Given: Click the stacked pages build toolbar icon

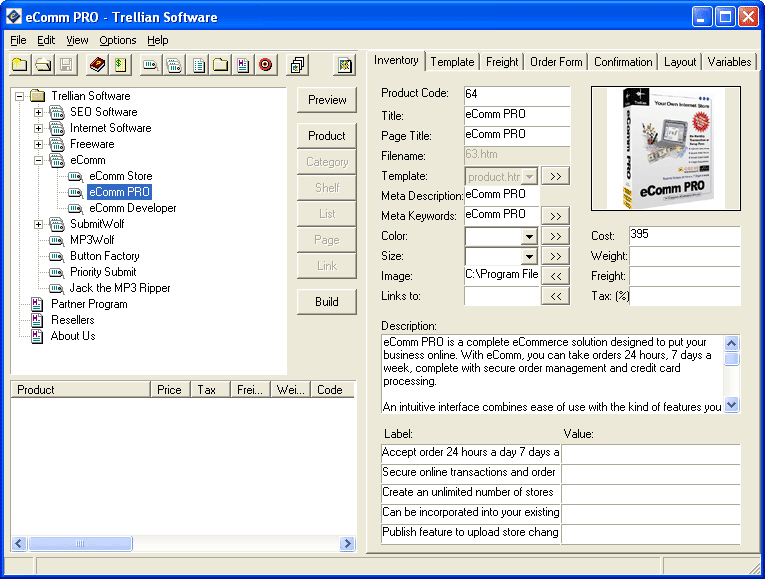Looking at the screenshot, I should coord(297,64).
